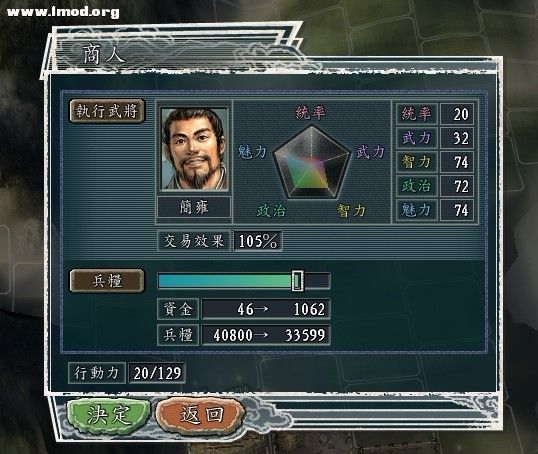Screen dimensions: 538x454
Task: Click the pentagon ability radar chart
Action: pos(312,163)
